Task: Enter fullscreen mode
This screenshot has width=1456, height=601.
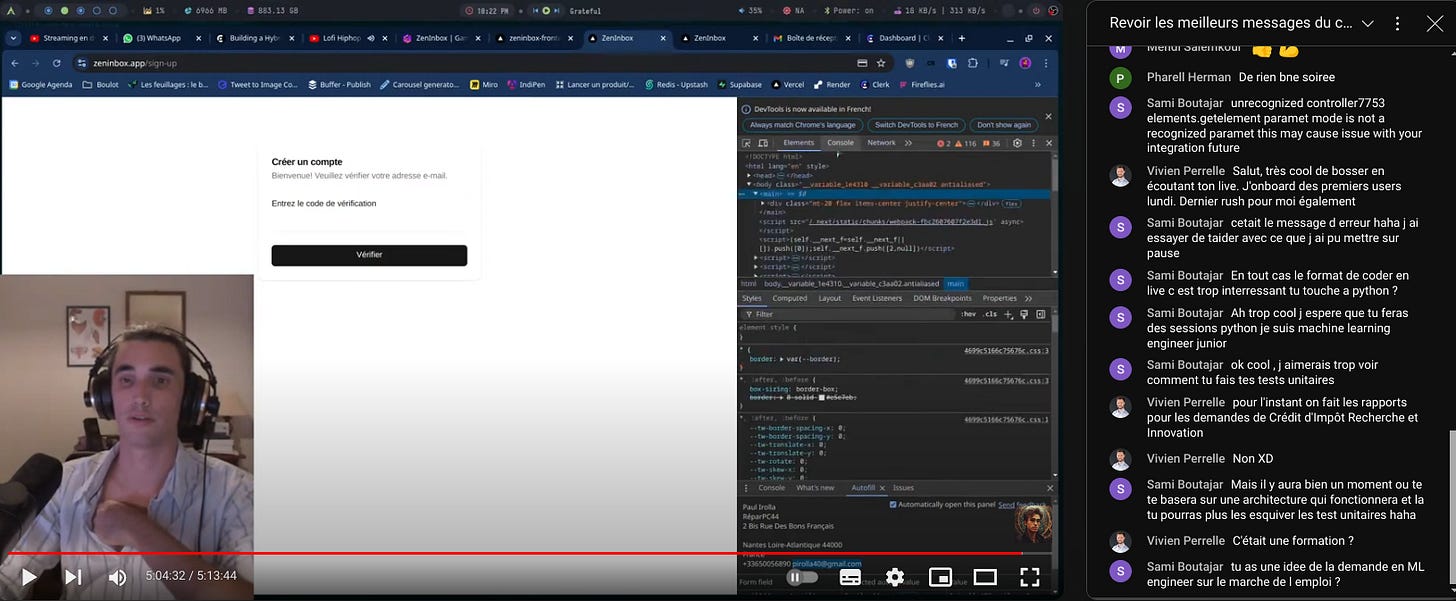Action: [1029, 577]
